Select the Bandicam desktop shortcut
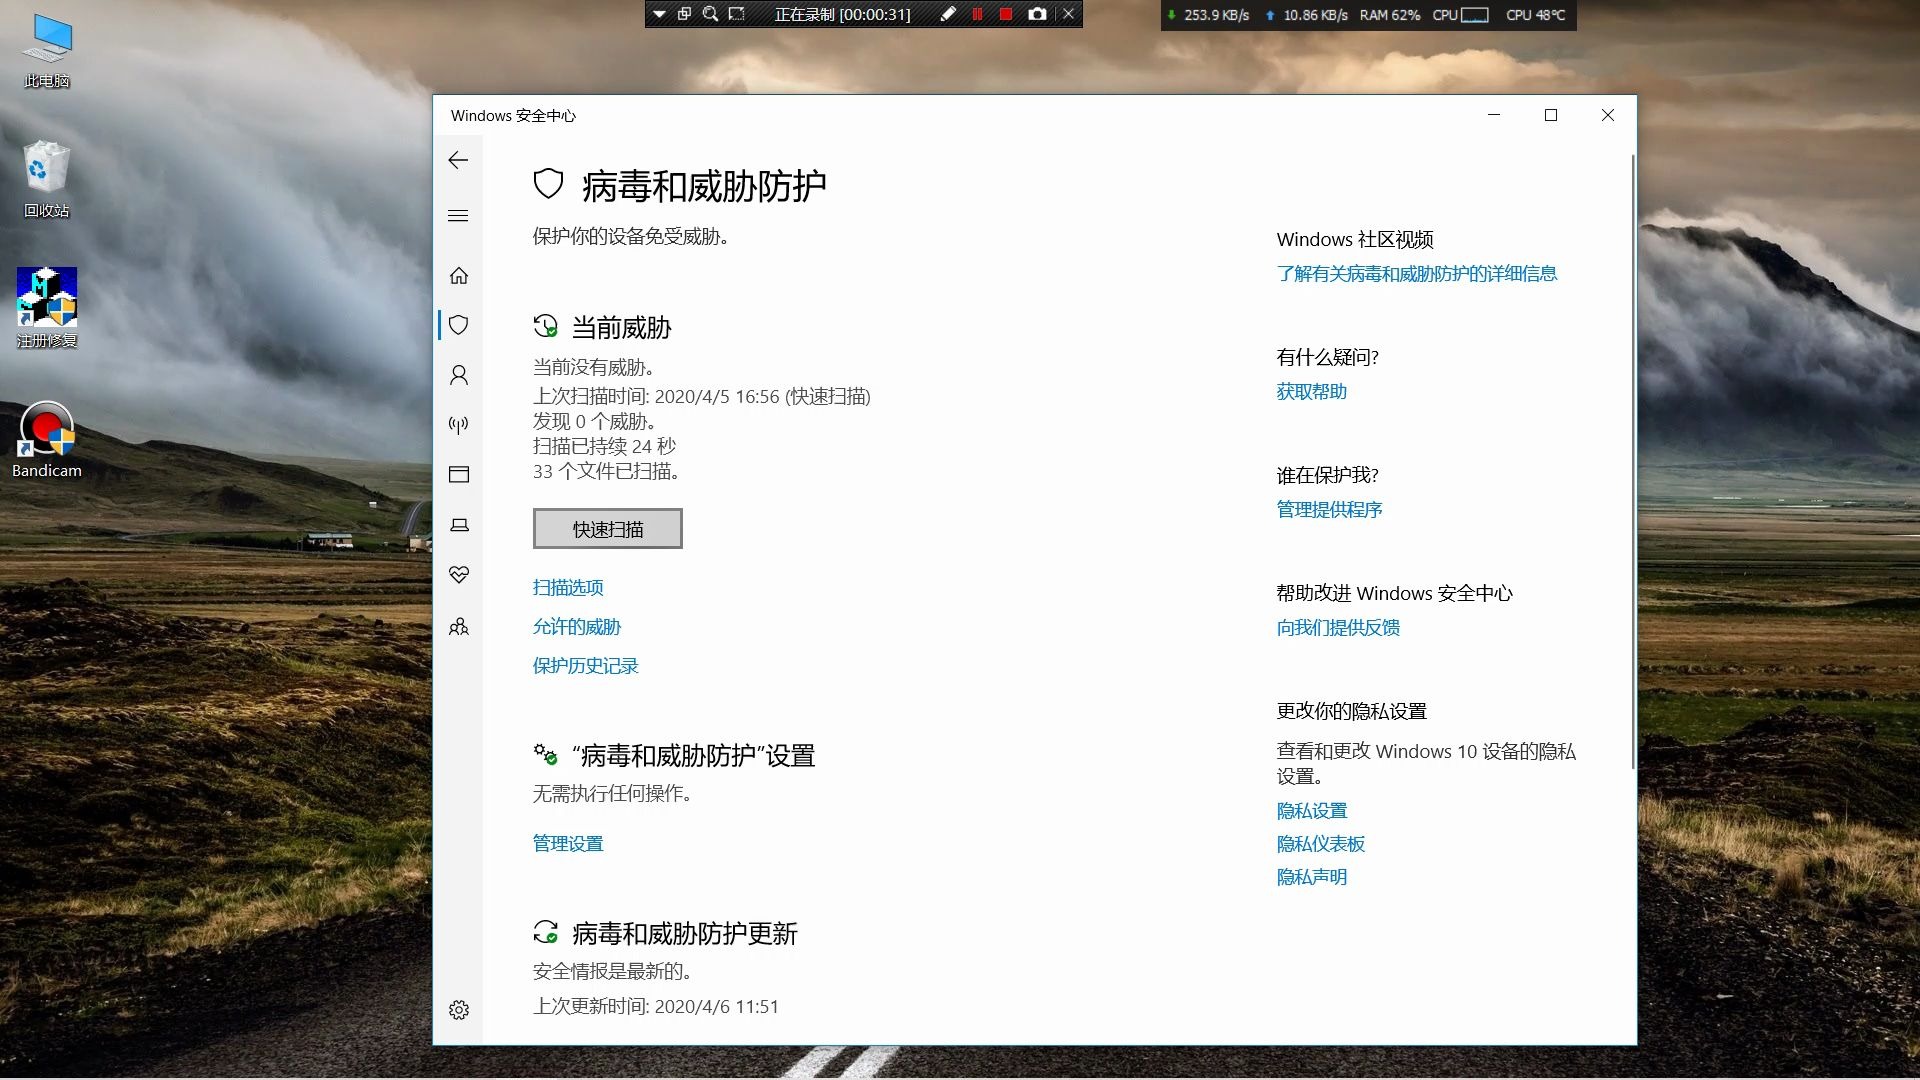This screenshot has width=1920, height=1080. [47, 440]
